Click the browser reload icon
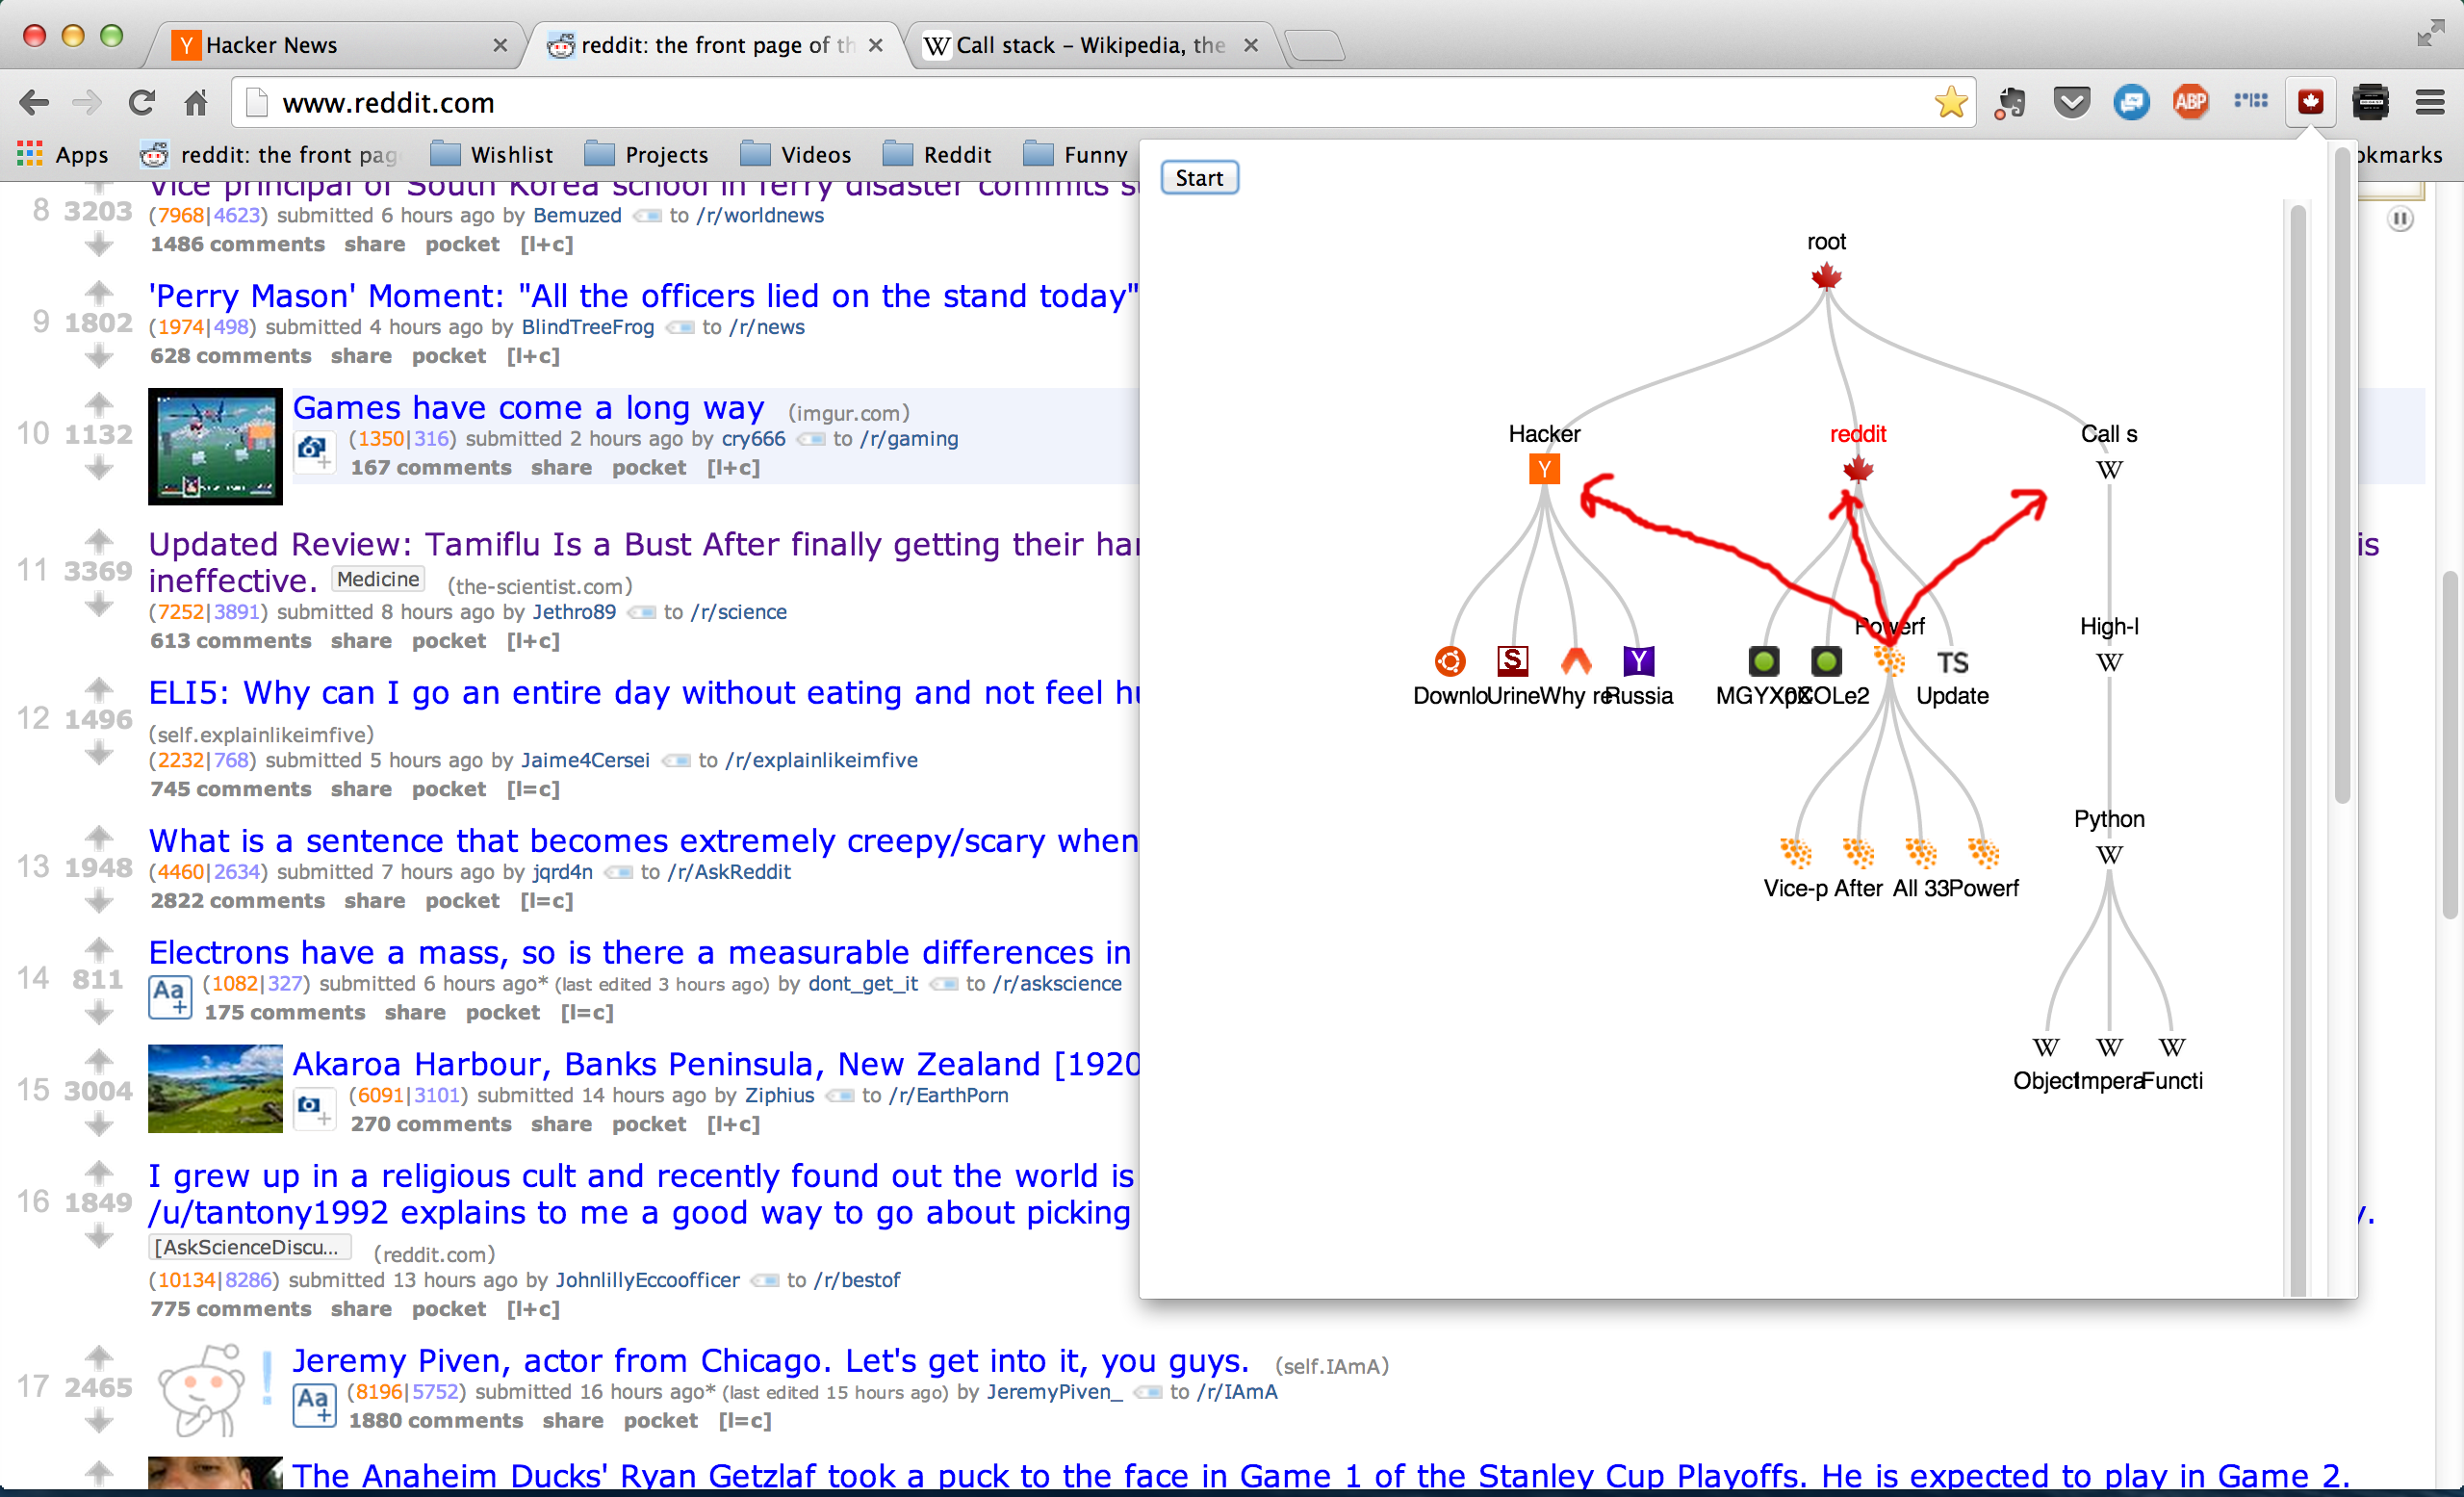Image resolution: width=2464 pixels, height=1497 pixels. (142, 102)
